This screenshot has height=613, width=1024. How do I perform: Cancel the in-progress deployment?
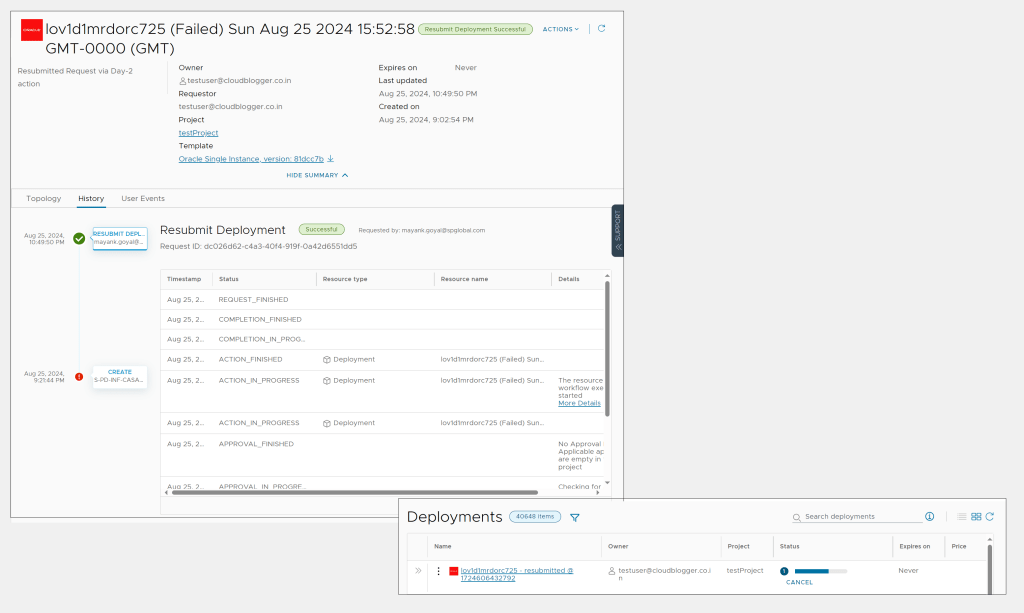click(799, 582)
